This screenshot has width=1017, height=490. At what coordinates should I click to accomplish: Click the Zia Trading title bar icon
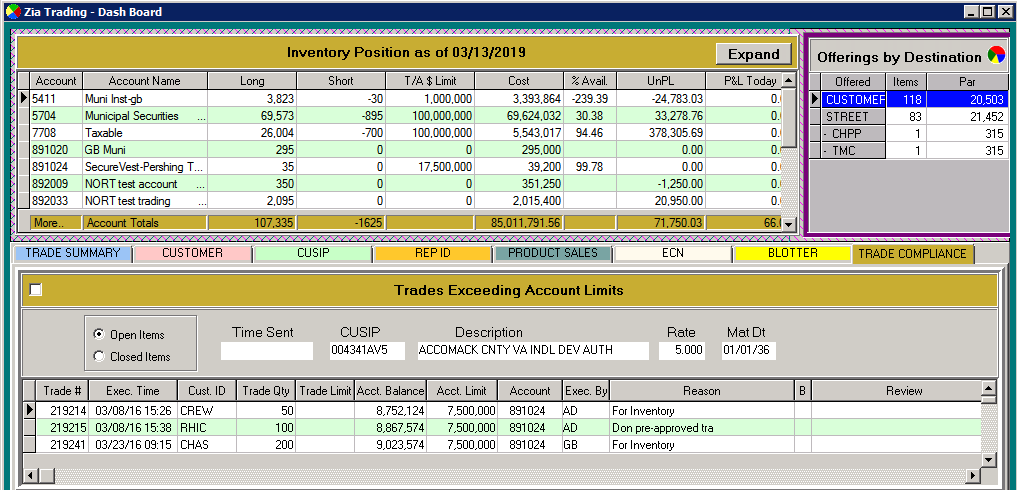click(11, 12)
